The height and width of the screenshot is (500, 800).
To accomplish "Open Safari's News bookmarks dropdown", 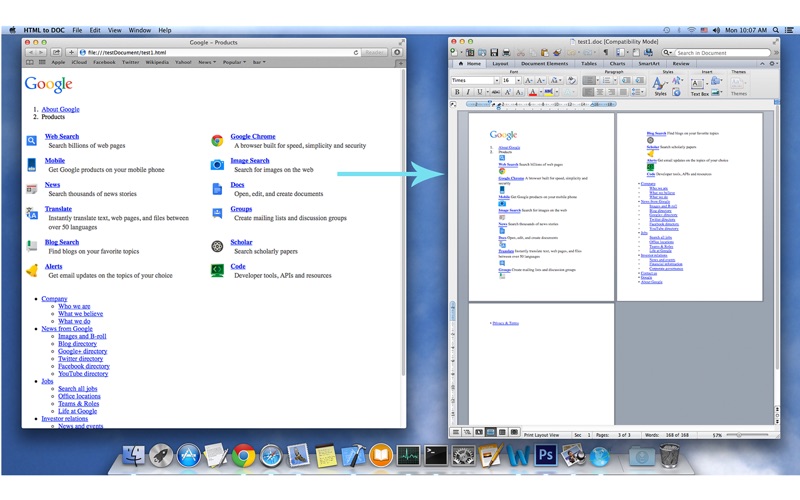I will coord(207,62).
